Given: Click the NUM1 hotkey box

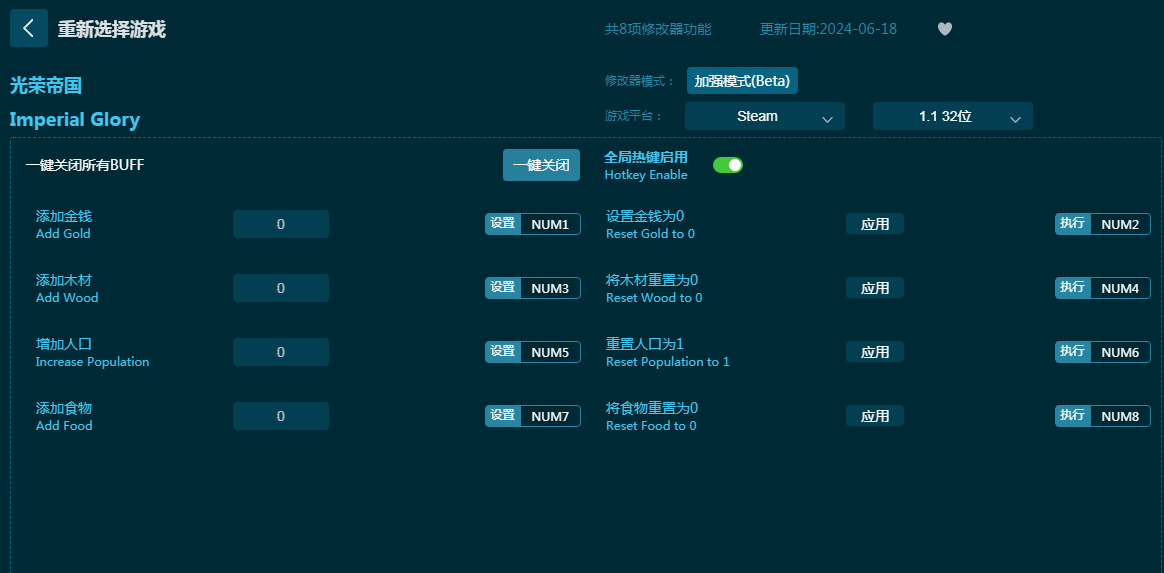Looking at the screenshot, I should coord(550,224).
